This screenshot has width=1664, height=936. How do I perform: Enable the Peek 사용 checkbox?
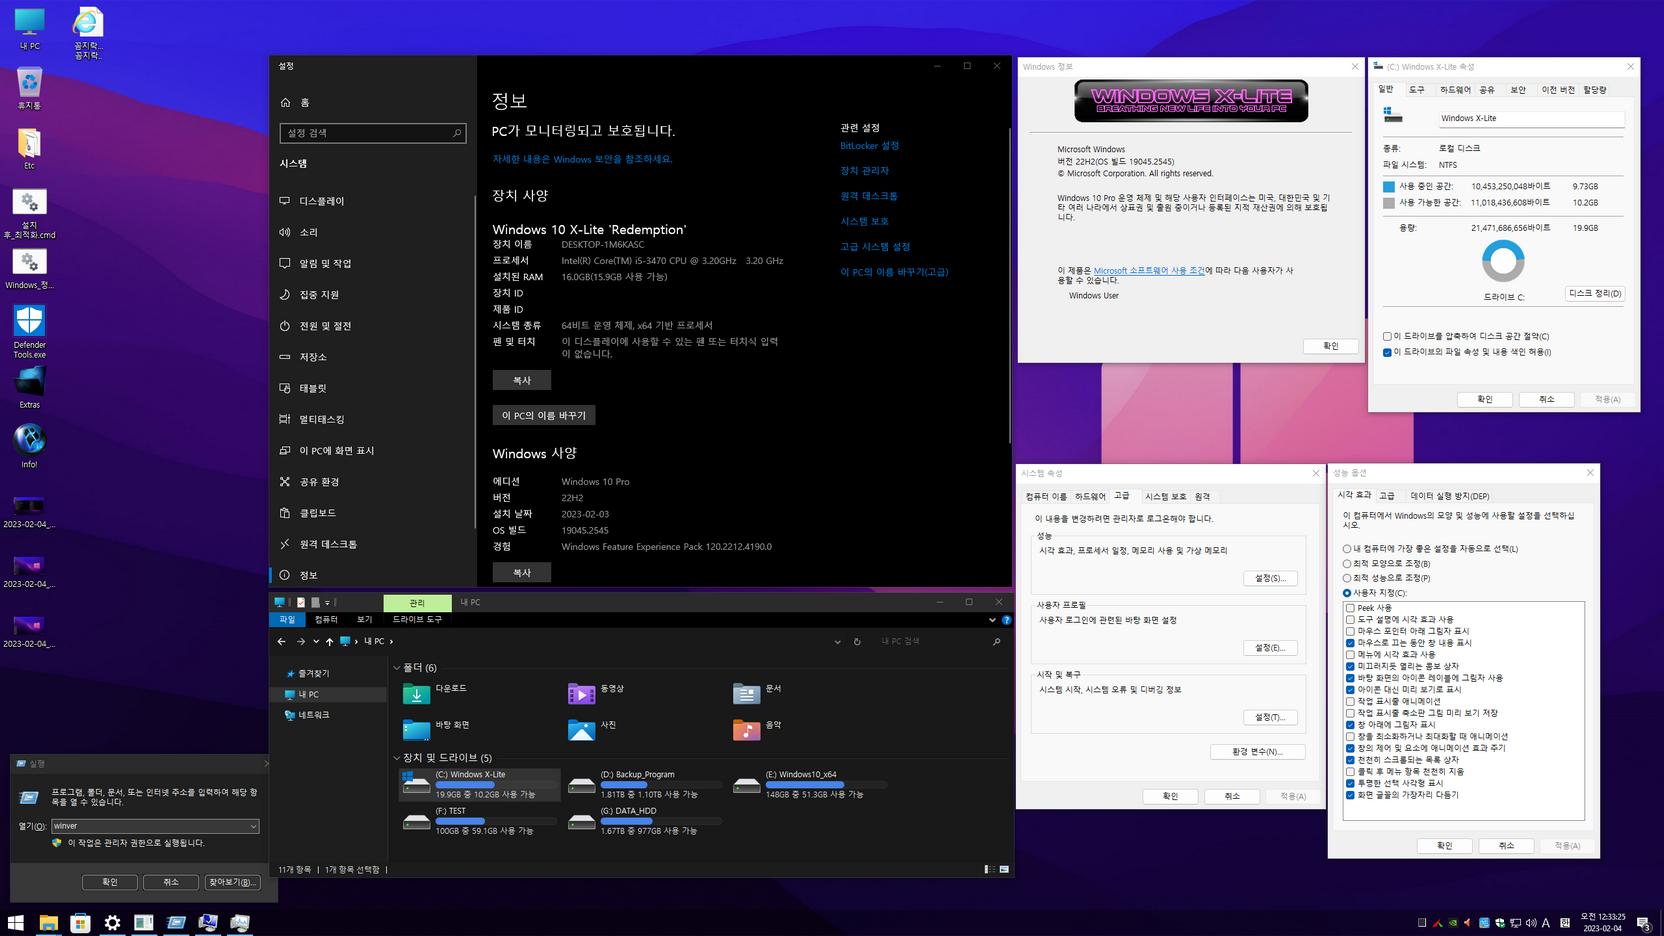tap(1350, 608)
